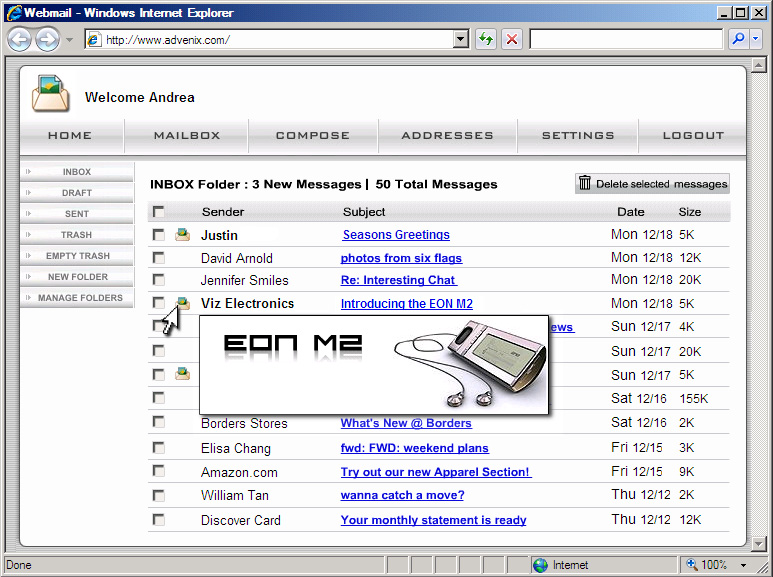
Task: Click the Subject column header
Action: (x=364, y=212)
